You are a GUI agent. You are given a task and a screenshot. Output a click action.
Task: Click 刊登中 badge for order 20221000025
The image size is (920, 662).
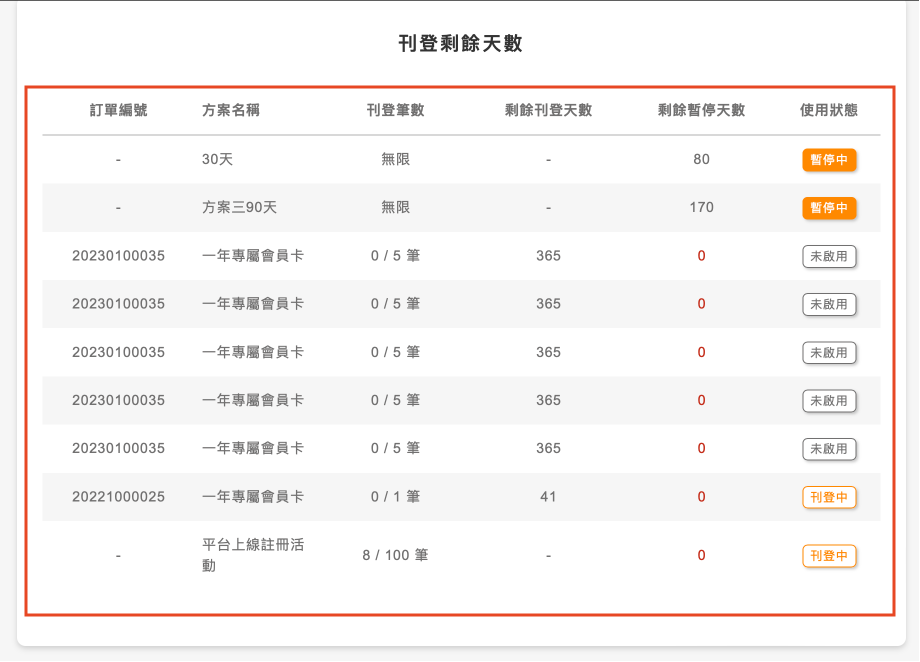click(829, 497)
